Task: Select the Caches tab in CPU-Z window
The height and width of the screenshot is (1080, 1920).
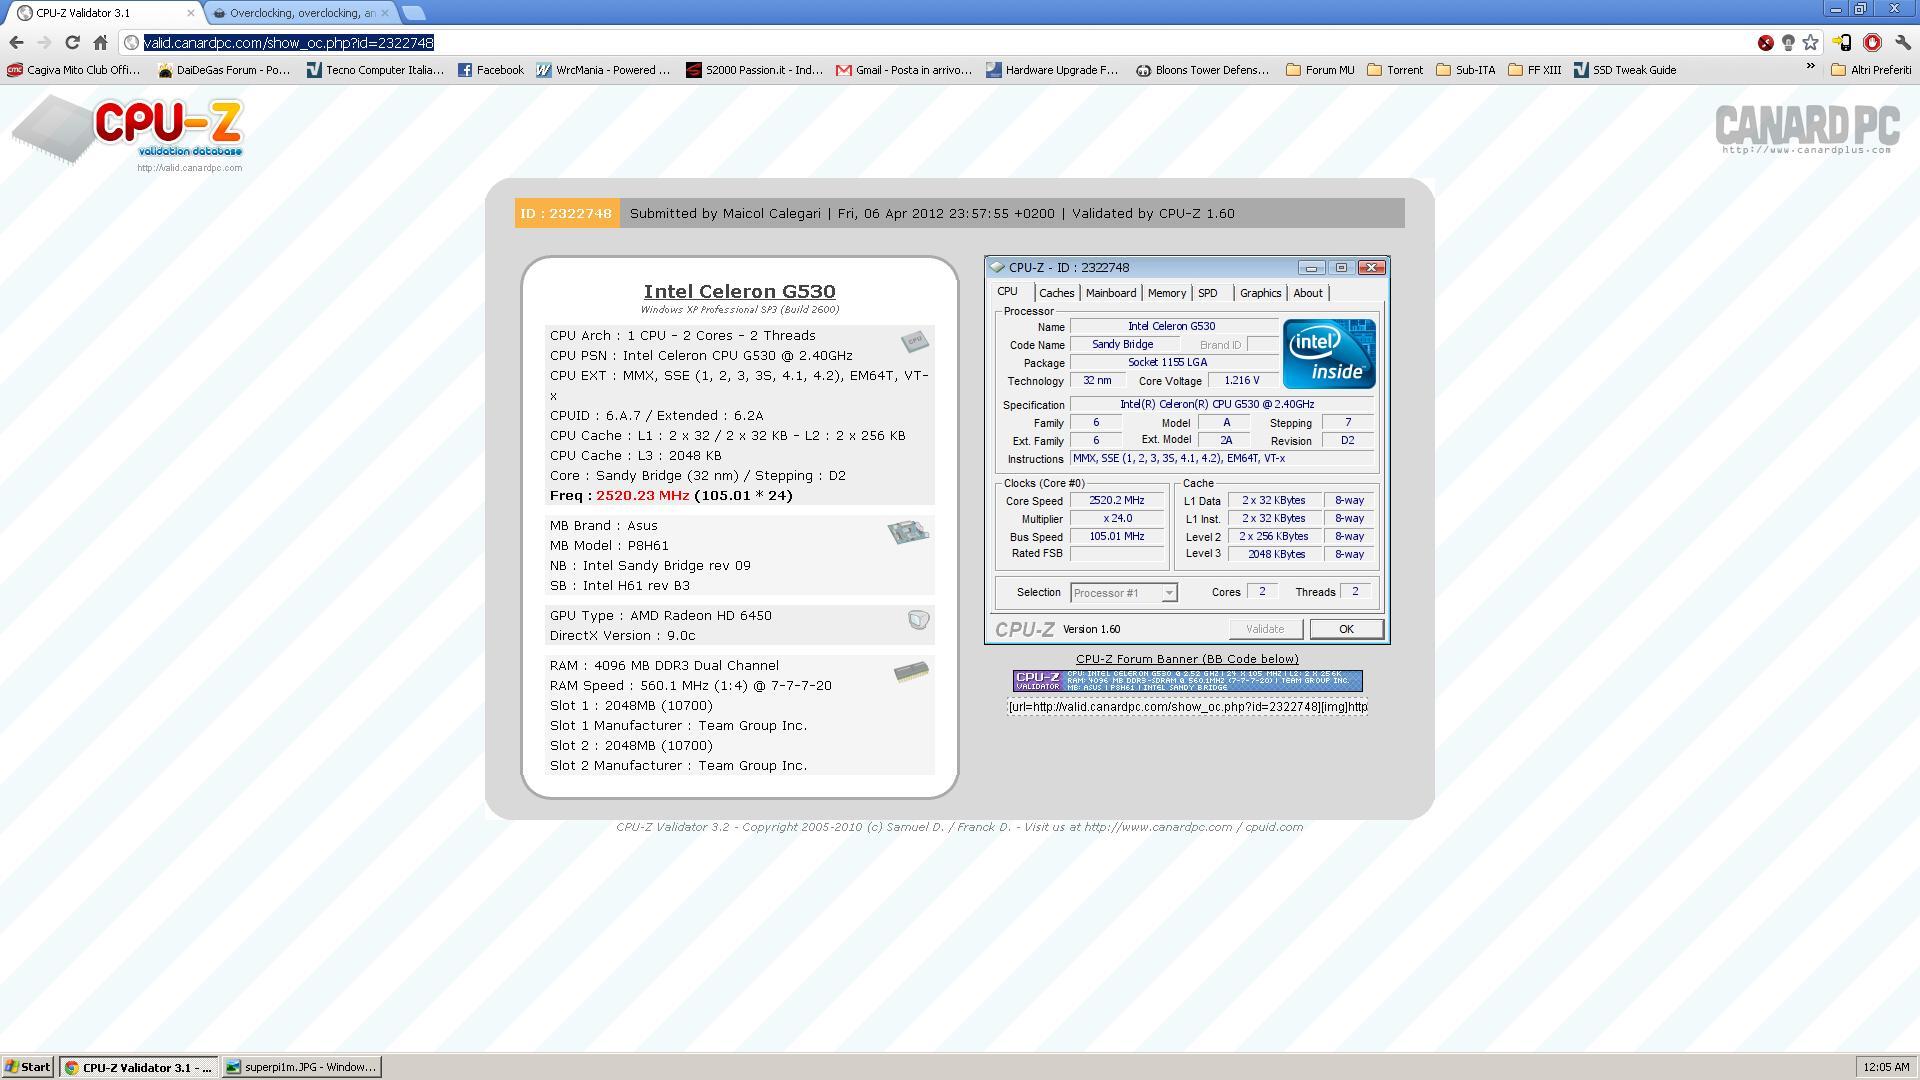Action: (x=1056, y=293)
